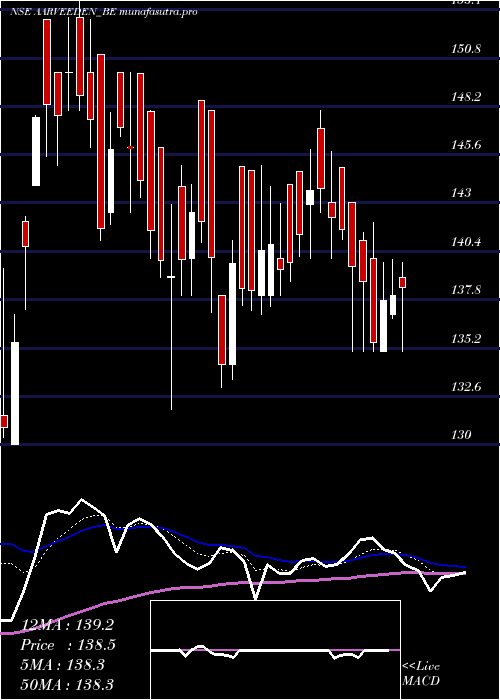The width and height of the screenshot is (500, 700).
Task: Click the last red candlestick on the chart
Action: click(x=403, y=283)
